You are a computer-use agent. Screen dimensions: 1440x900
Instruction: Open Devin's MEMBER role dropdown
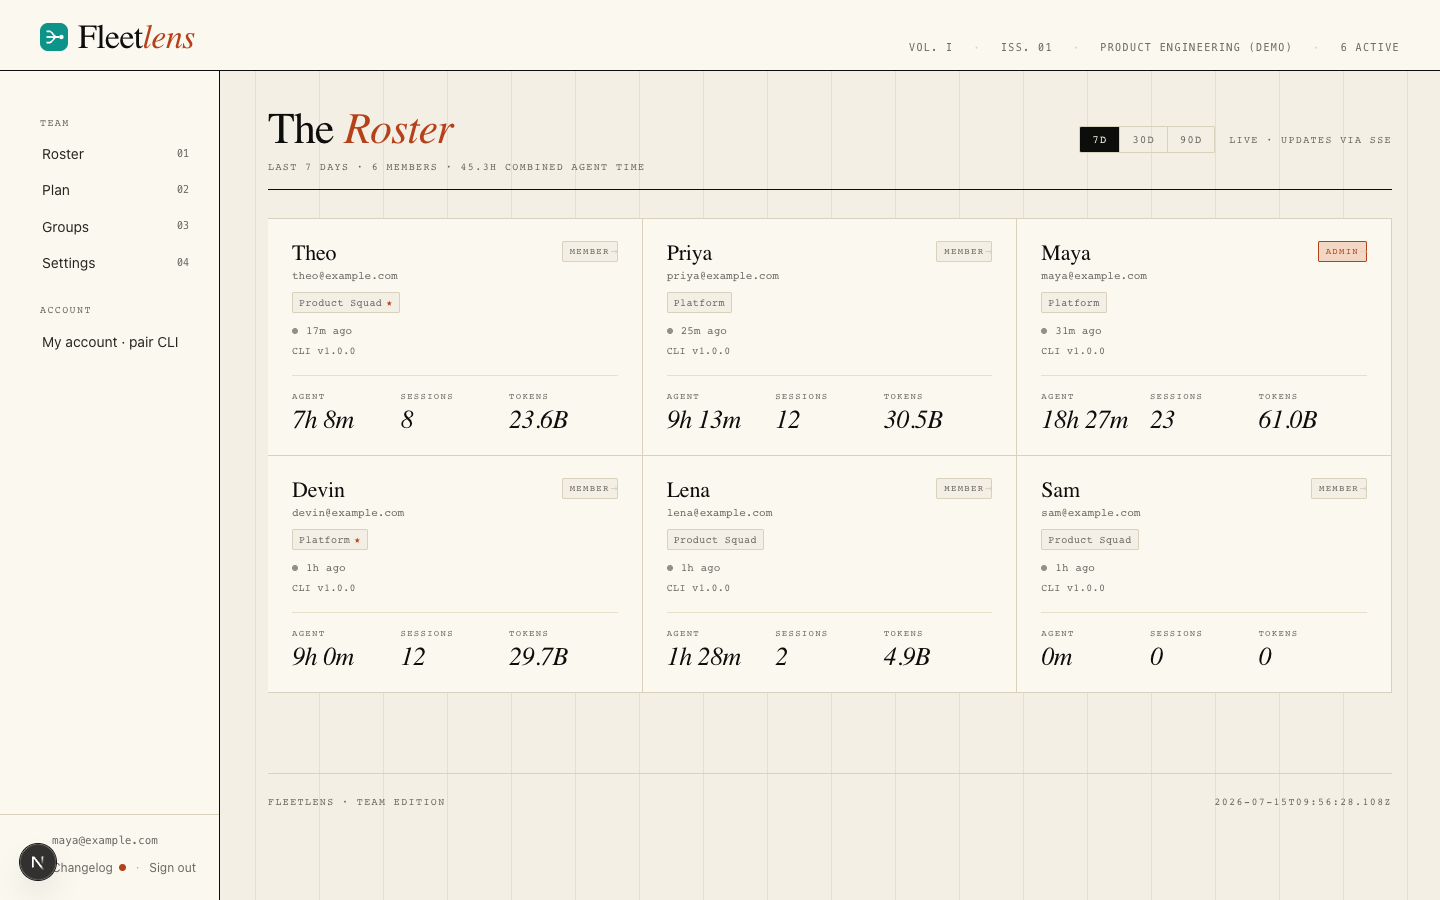click(x=590, y=489)
